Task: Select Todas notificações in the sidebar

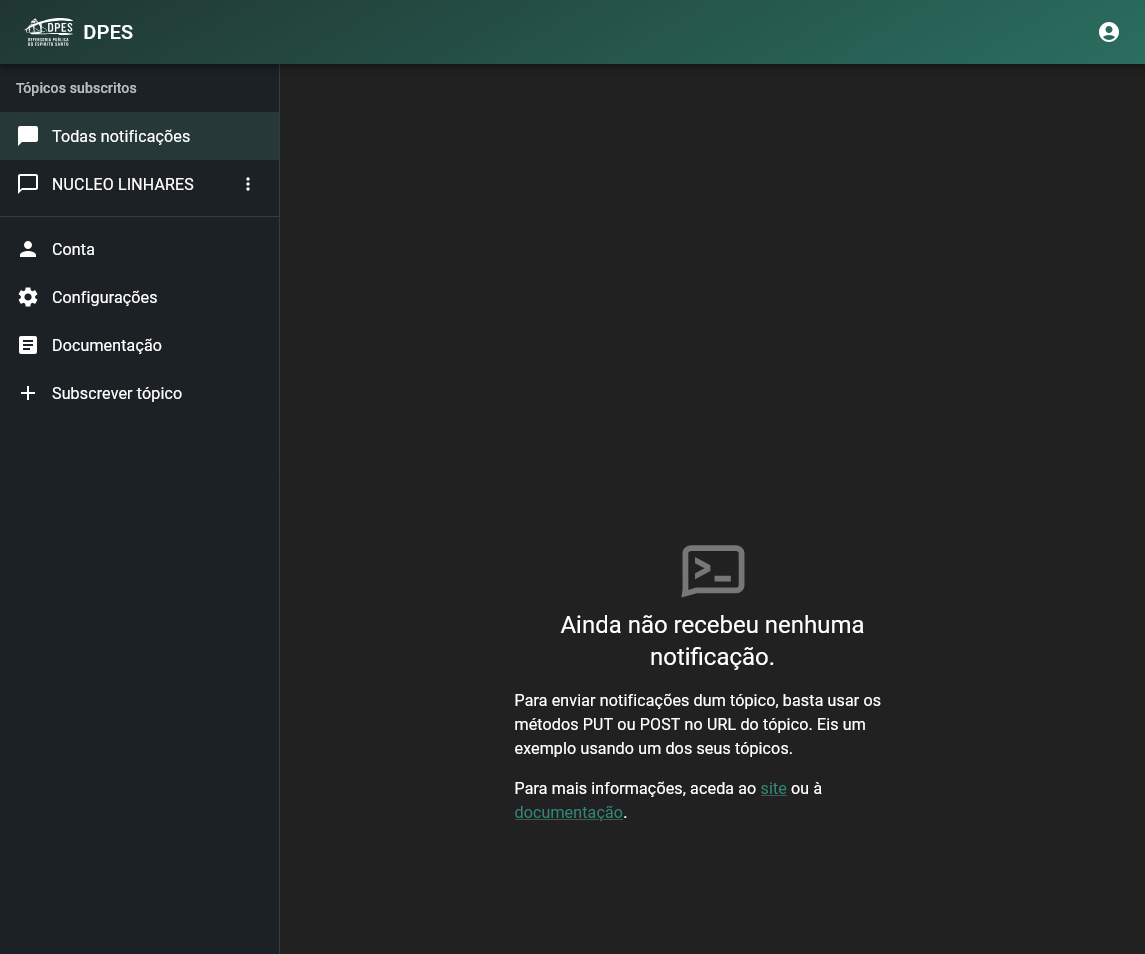Action: pyautogui.click(x=139, y=136)
